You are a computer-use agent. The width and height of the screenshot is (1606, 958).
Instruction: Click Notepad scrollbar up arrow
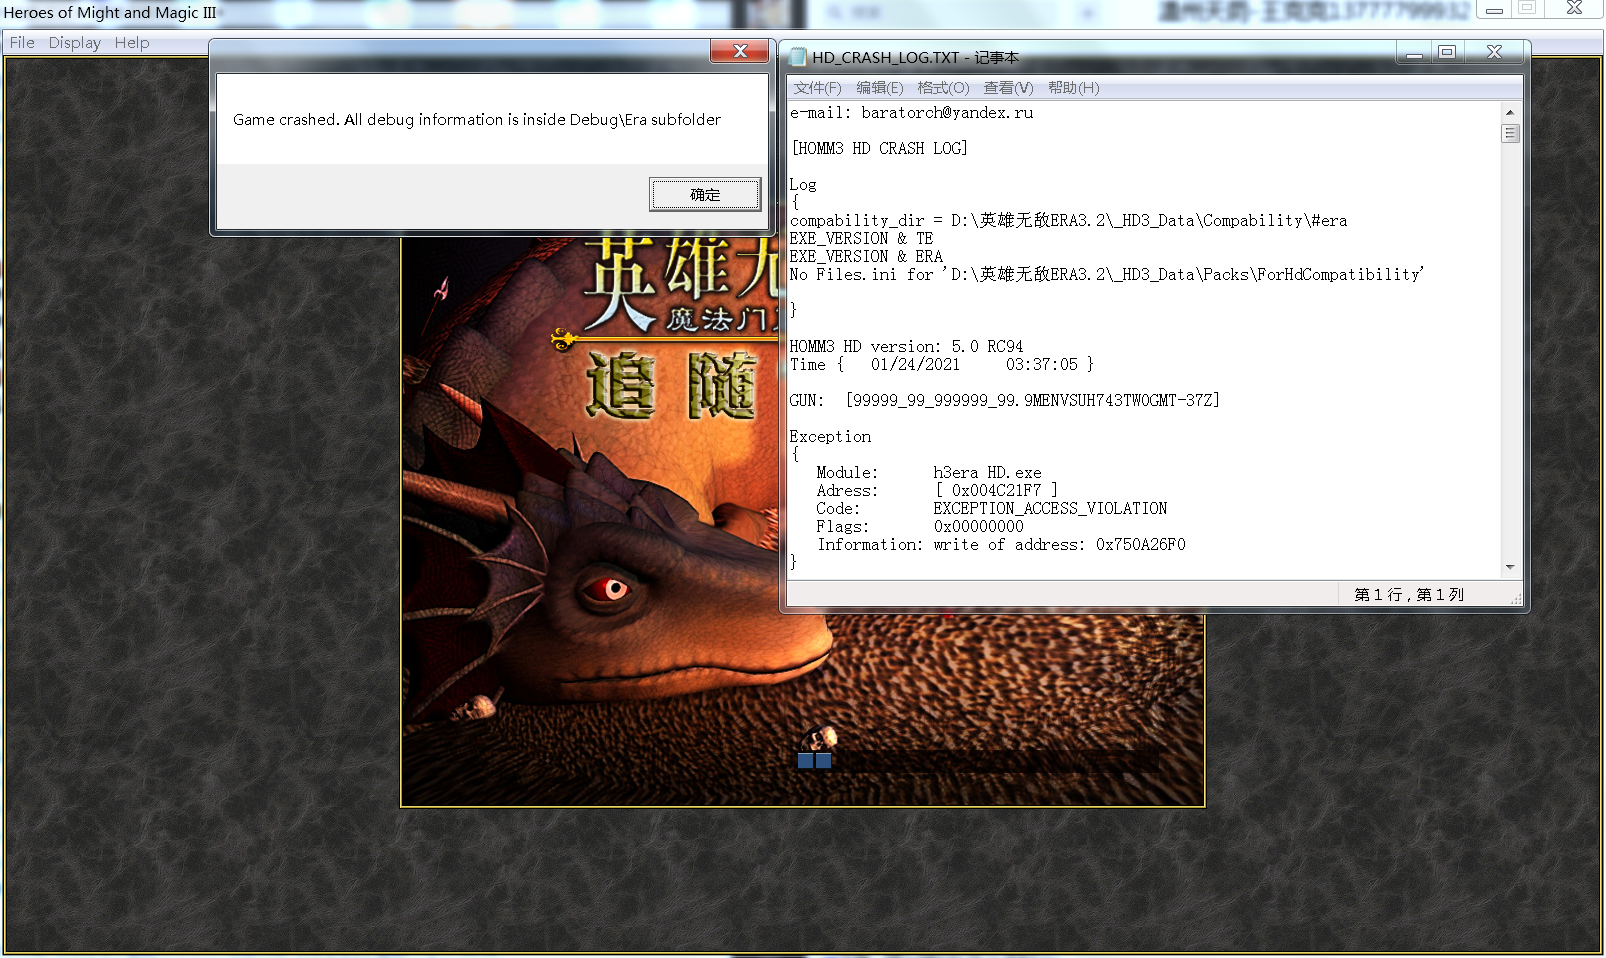(x=1510, y=112)
